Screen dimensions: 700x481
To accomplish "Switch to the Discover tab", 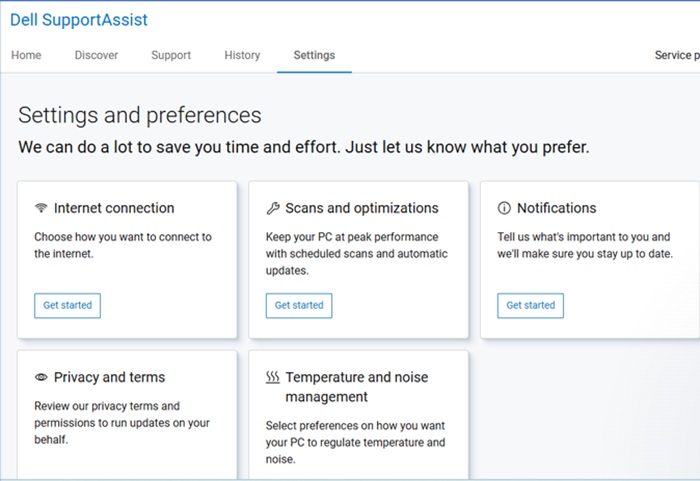I will coord(96,55).
